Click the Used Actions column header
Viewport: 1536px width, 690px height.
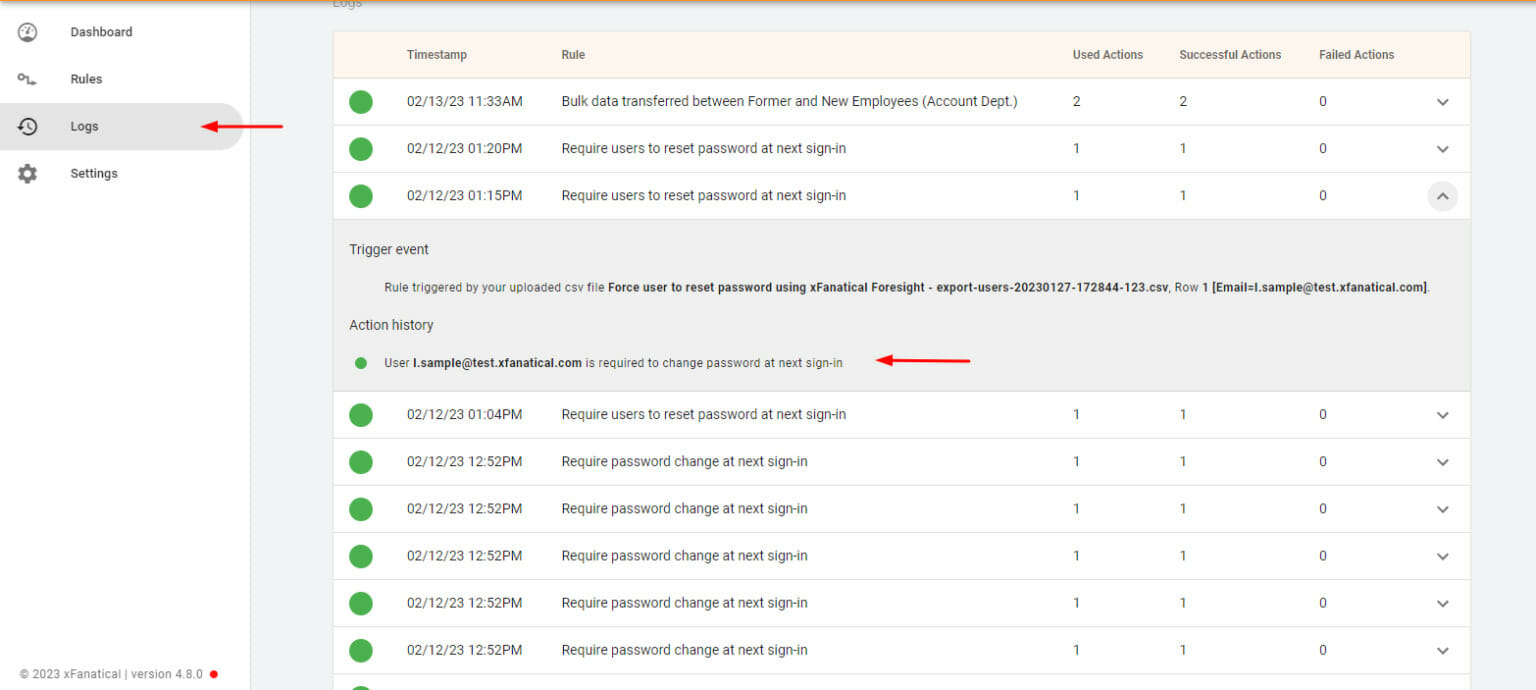pos(1108,55)
